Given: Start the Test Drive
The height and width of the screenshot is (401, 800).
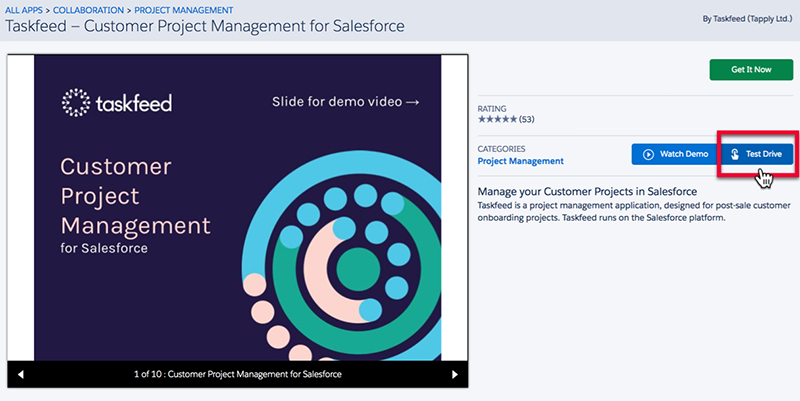Looking at the screenshot, I should pos(757,154).
